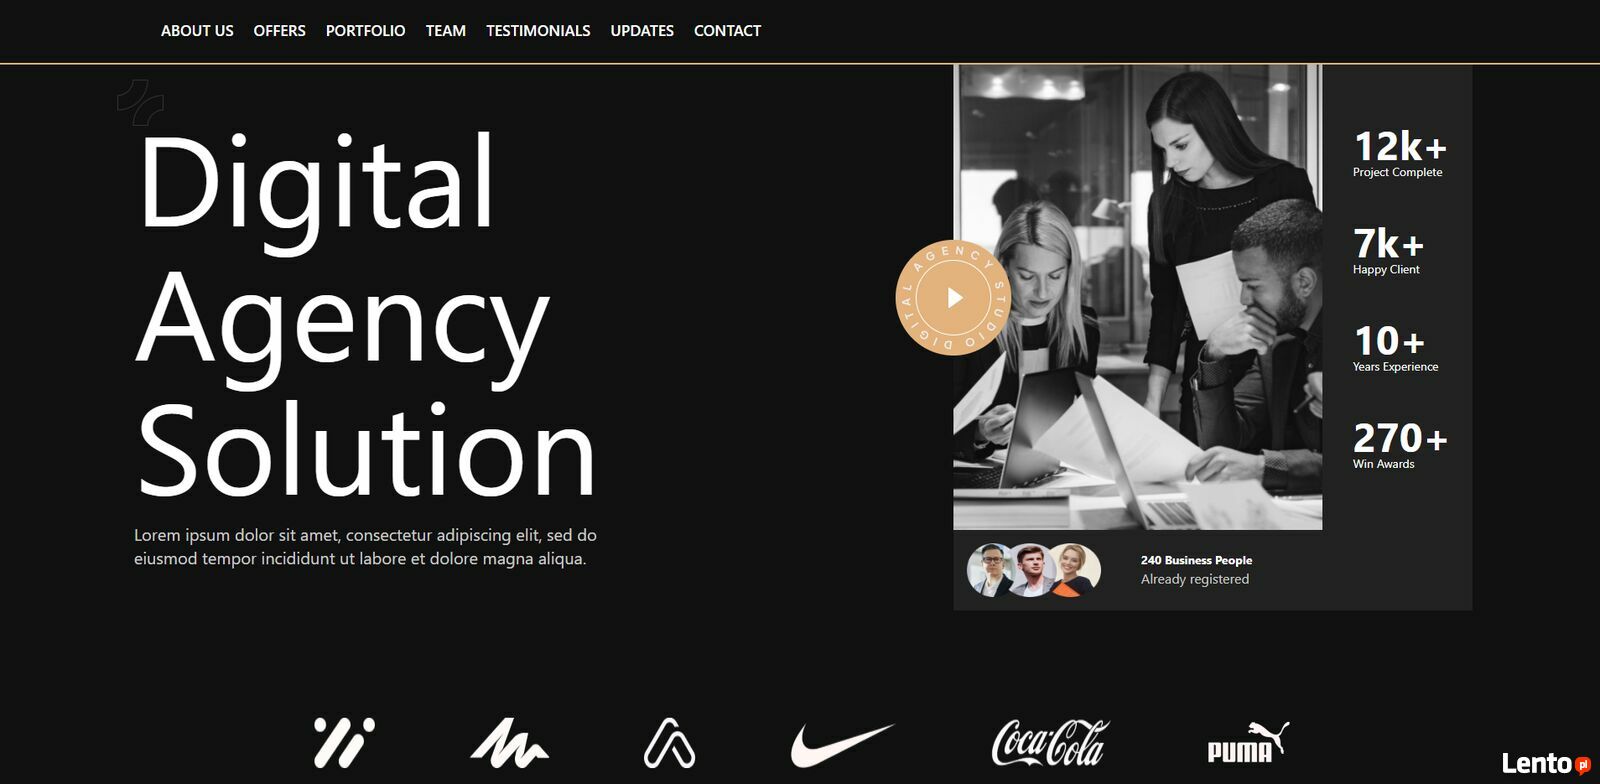1600x784 pixels.
Task: Click the first registered member avatar with glasses
Action: point(992,570)
